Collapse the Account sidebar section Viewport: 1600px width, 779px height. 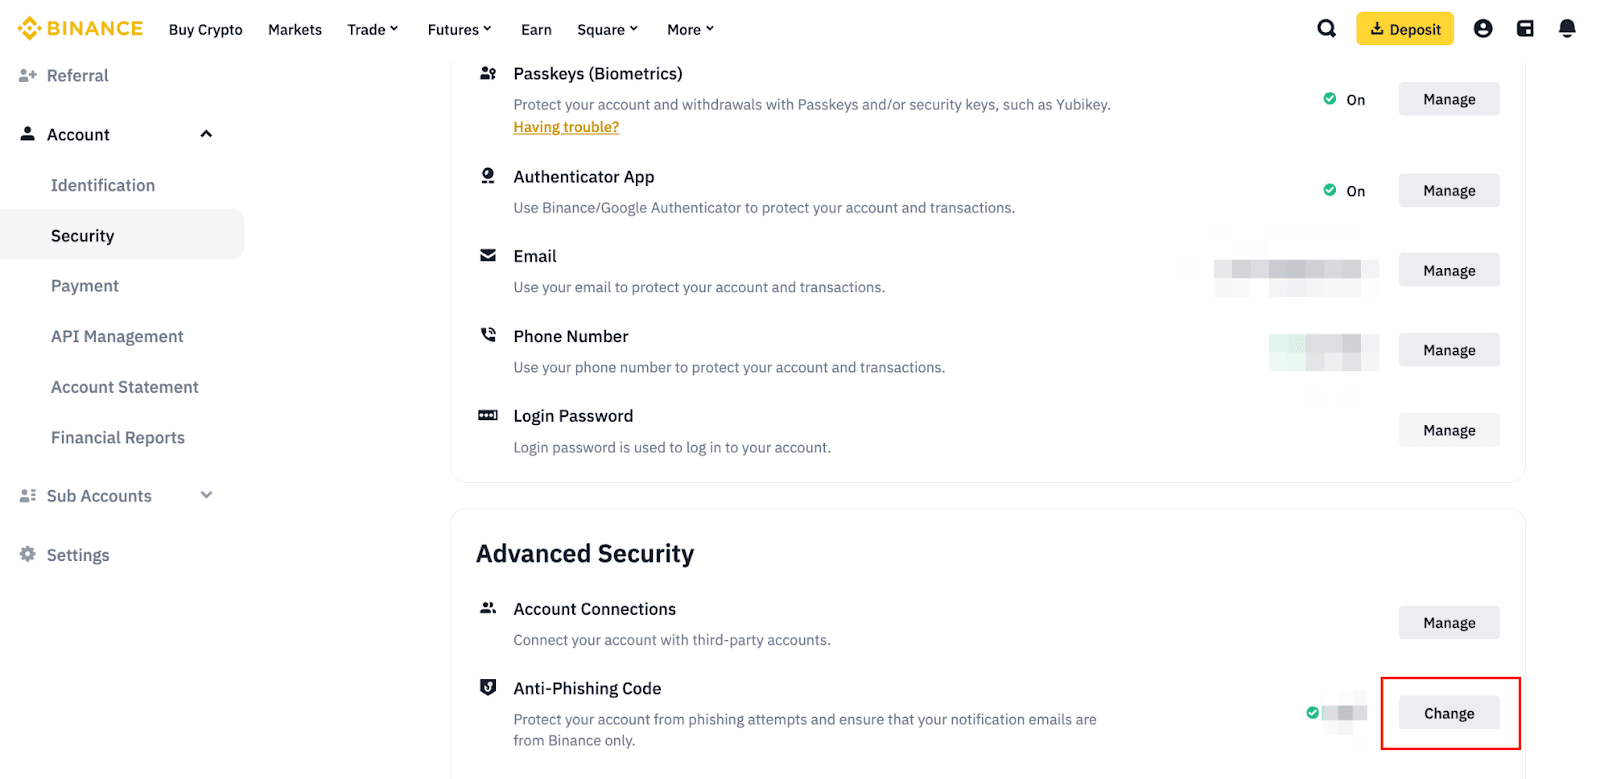pyautogui.click(x=206, y=134)
